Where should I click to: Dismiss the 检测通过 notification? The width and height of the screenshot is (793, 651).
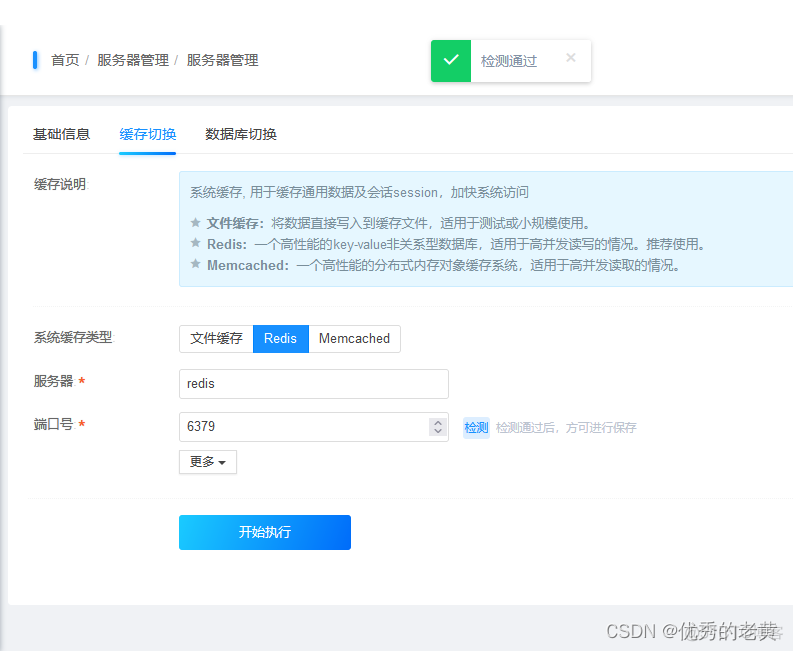[x=571, y=58]
